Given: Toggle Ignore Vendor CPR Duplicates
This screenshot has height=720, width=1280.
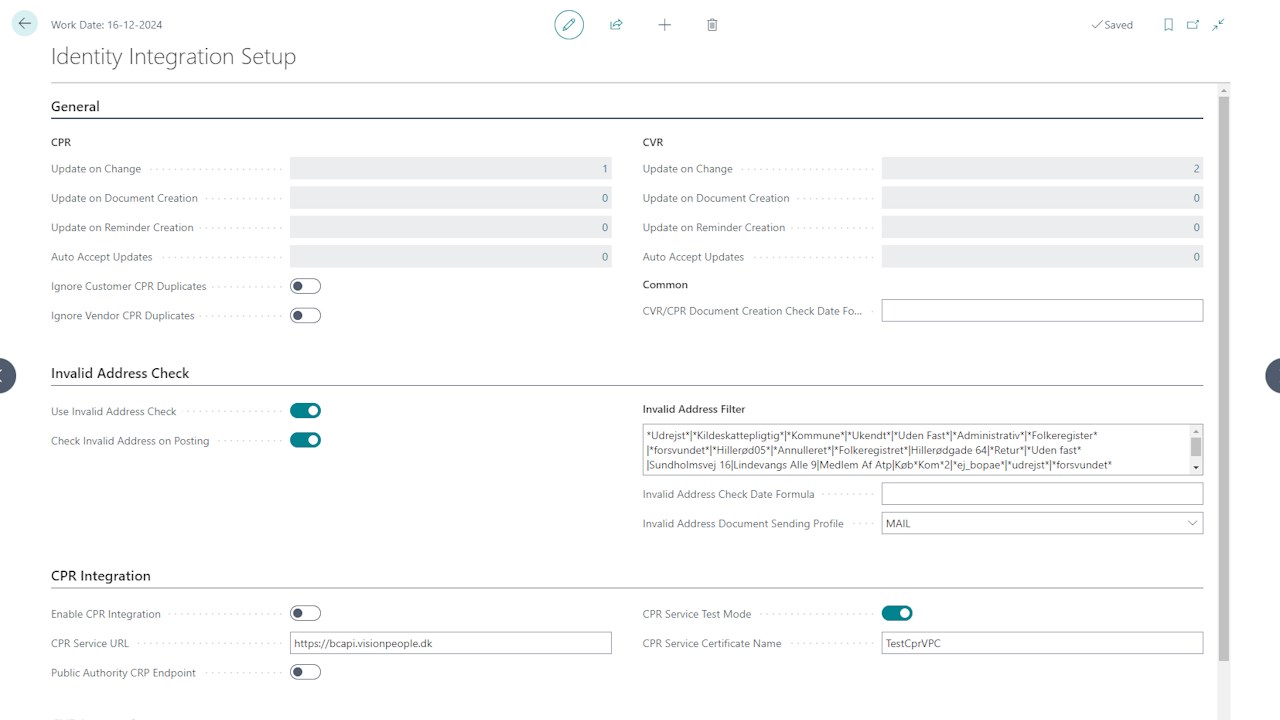Looking at the screenshot, I should pyautogui.click(x=305, y=315).
